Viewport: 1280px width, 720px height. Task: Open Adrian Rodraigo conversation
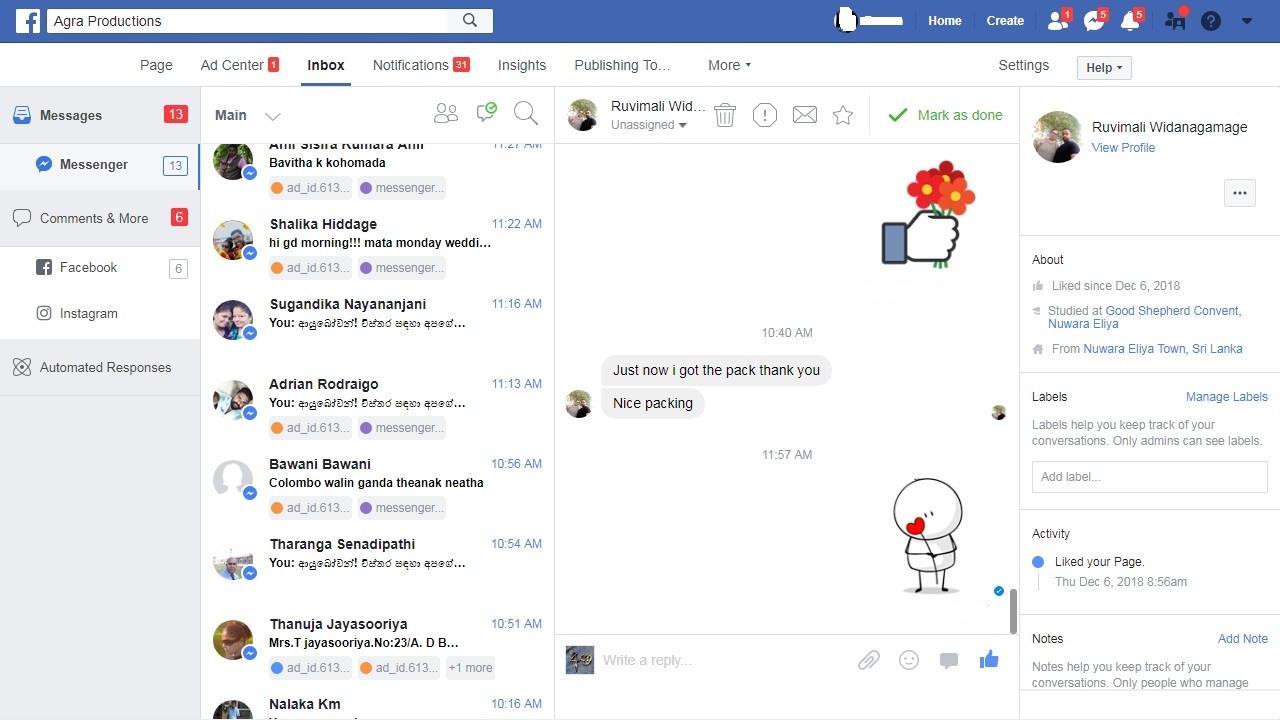[x=378, y=406]
